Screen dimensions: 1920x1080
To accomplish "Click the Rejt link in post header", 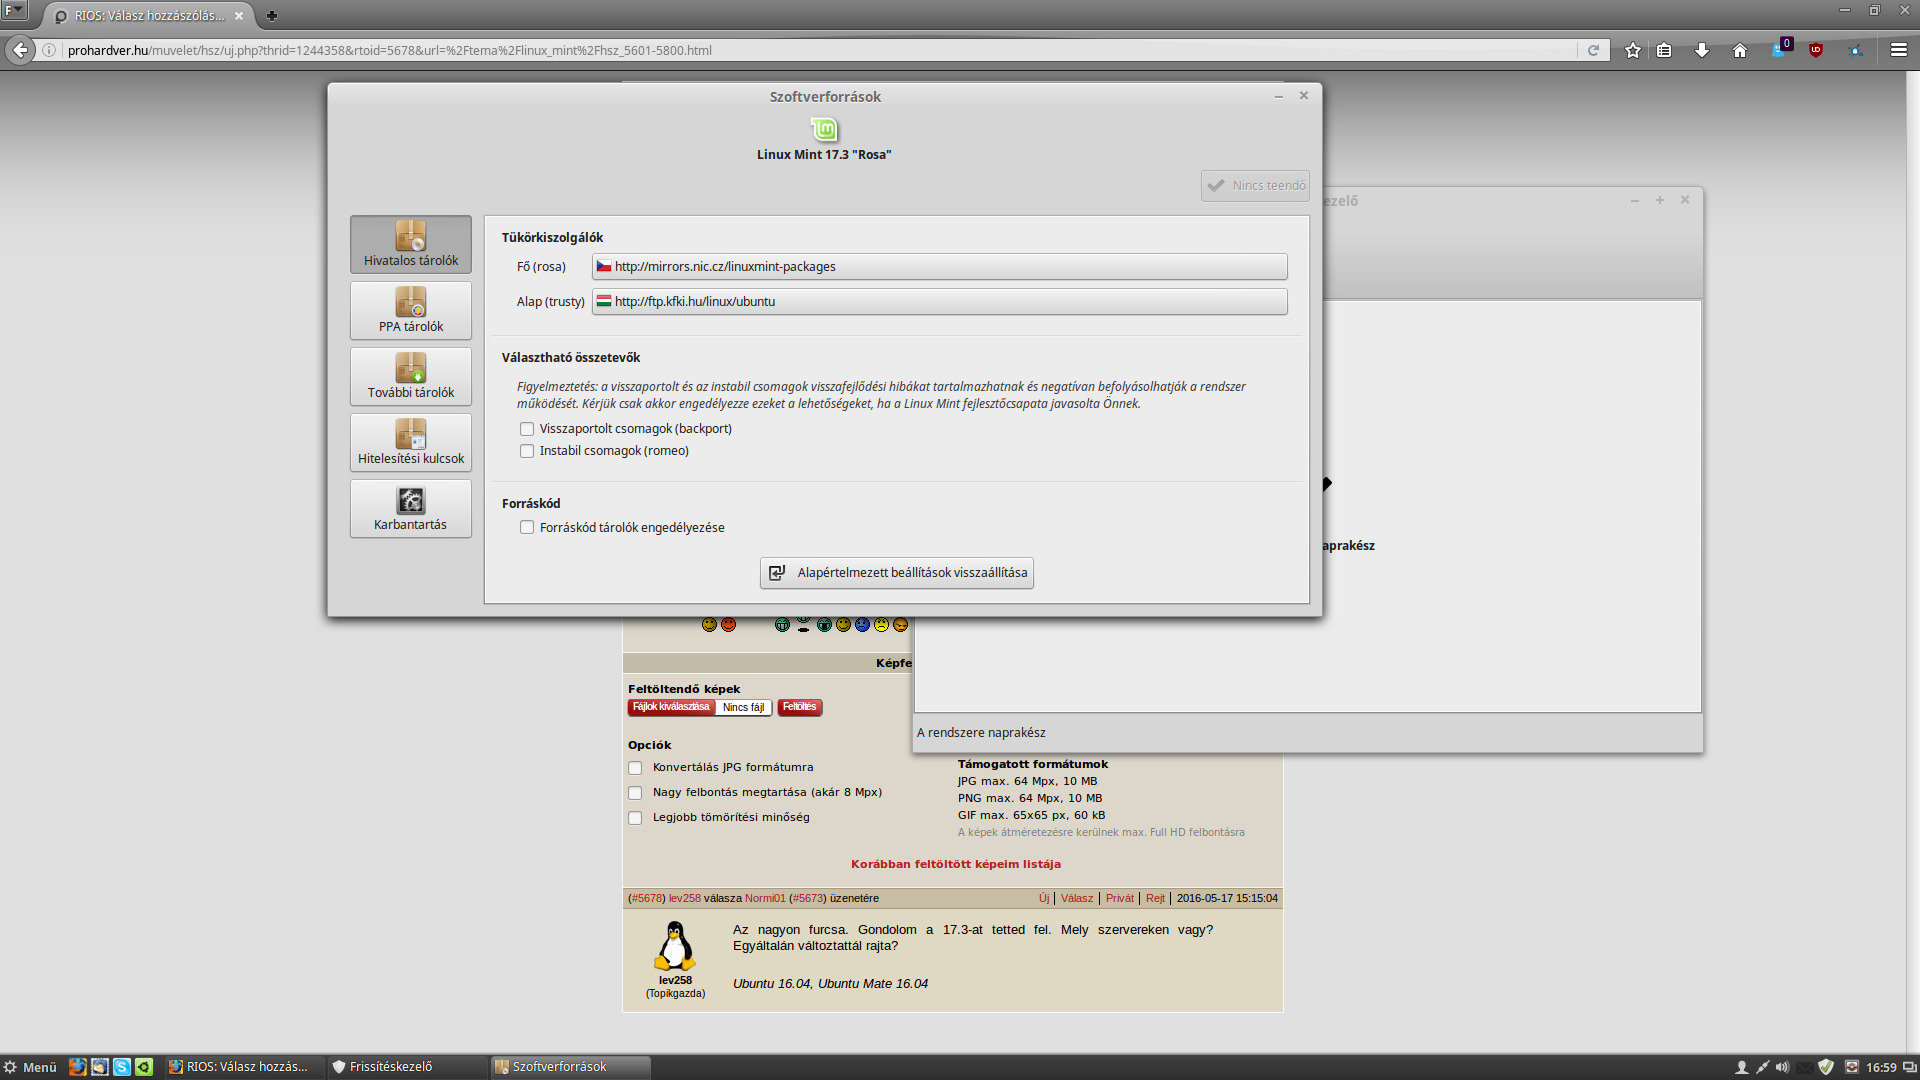I will coord(1155,898).
